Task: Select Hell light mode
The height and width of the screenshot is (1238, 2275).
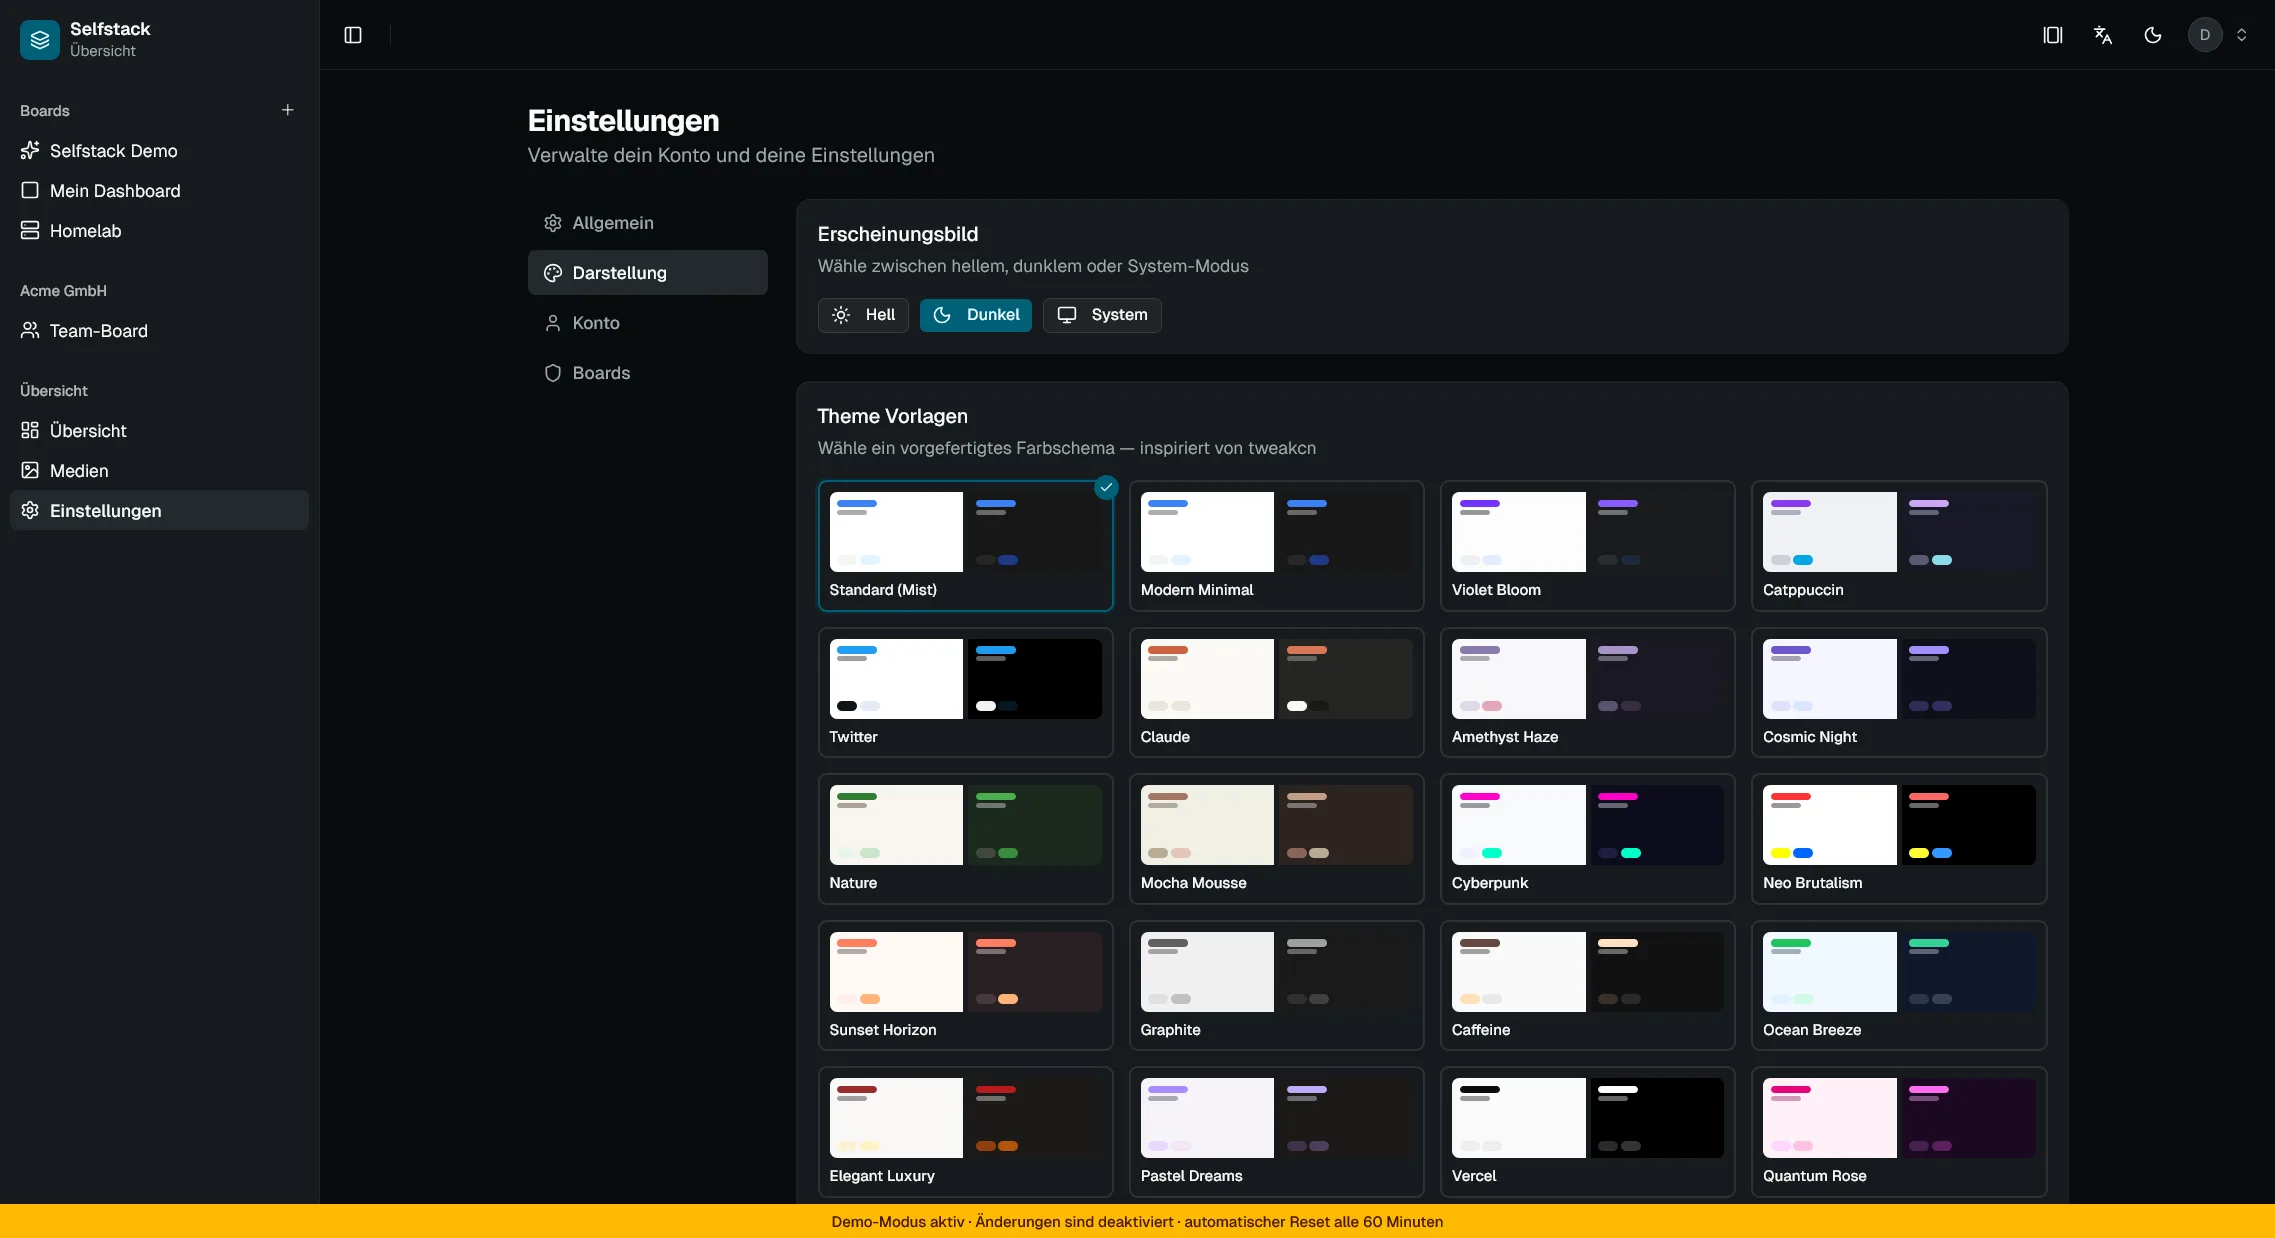Action: tap(863, 315)
